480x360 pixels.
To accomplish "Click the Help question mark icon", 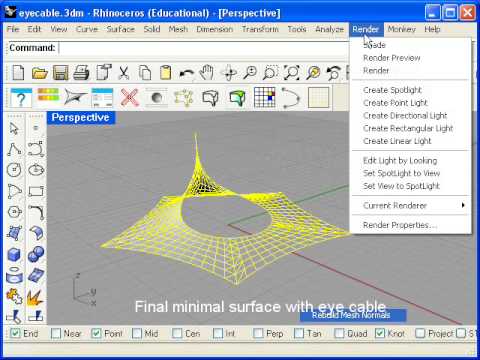I will [21, 97].
